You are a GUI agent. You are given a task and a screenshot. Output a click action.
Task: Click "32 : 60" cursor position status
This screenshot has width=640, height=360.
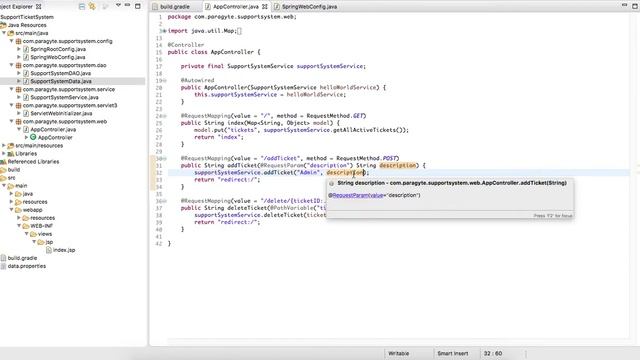point(493,353)
